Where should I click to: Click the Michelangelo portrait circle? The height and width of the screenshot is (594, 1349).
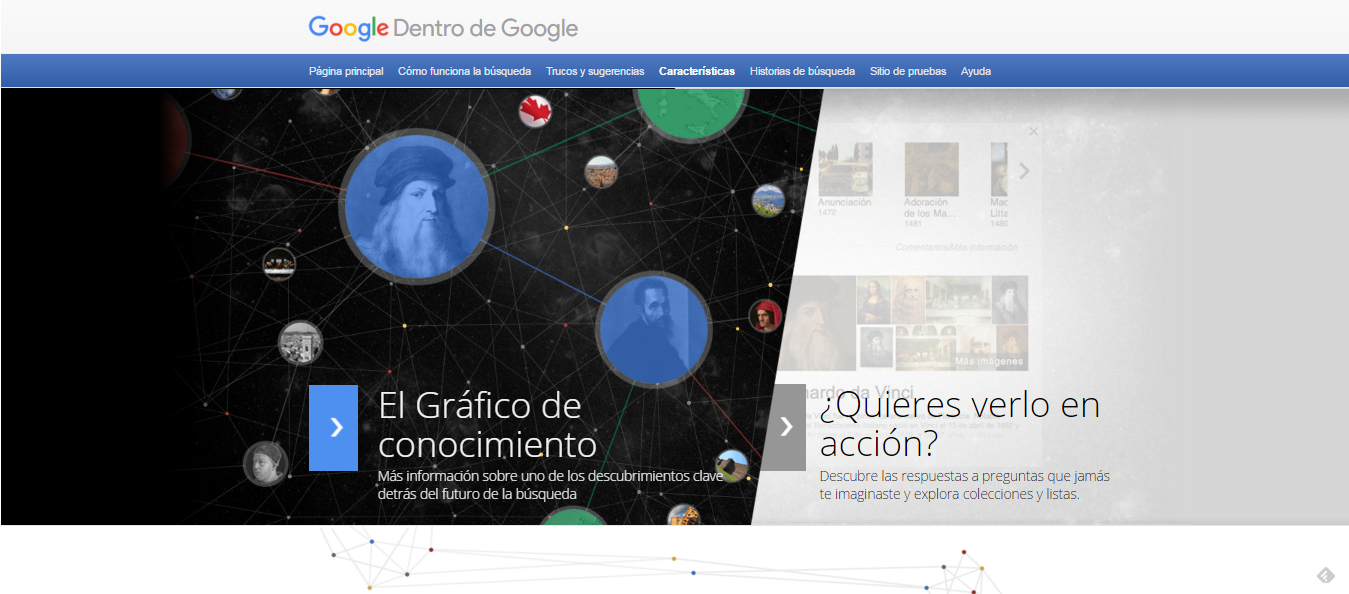[654, 329]
